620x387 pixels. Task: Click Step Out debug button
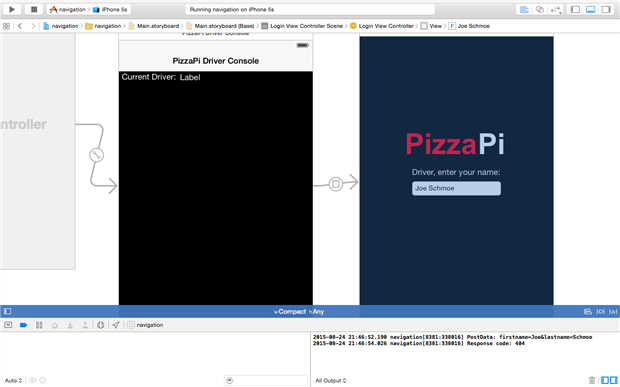(85, 325)
